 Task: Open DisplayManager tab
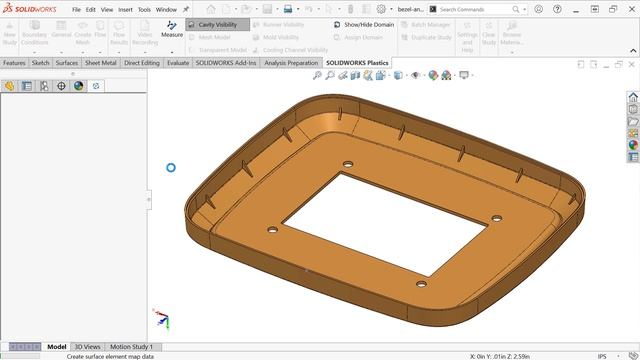coord(78,86)
